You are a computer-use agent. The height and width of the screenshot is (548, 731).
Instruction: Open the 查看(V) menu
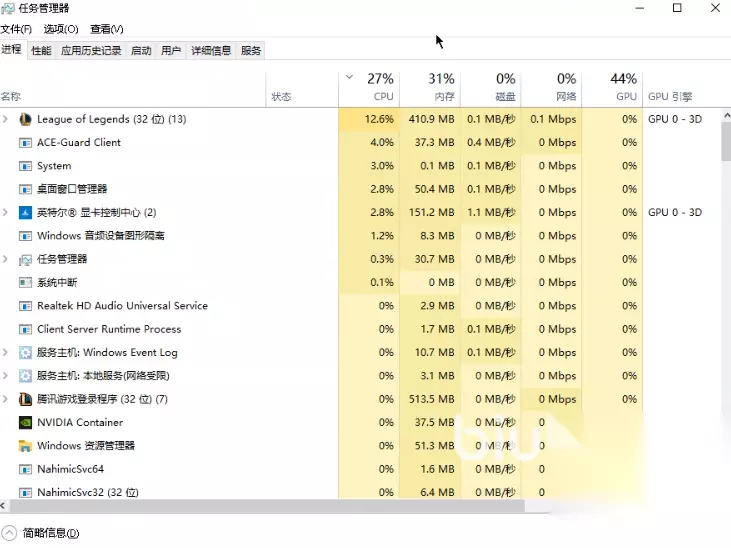coord(107,29)
